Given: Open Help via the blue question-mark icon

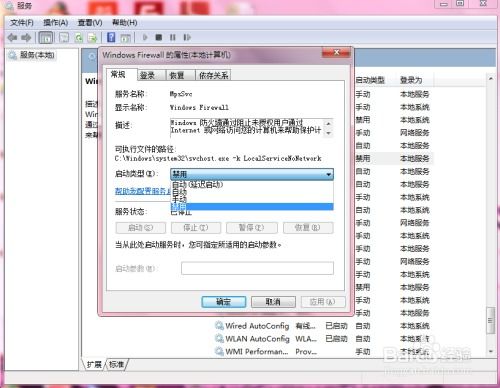Looking at the screenshot, I should tap(111, 37).
